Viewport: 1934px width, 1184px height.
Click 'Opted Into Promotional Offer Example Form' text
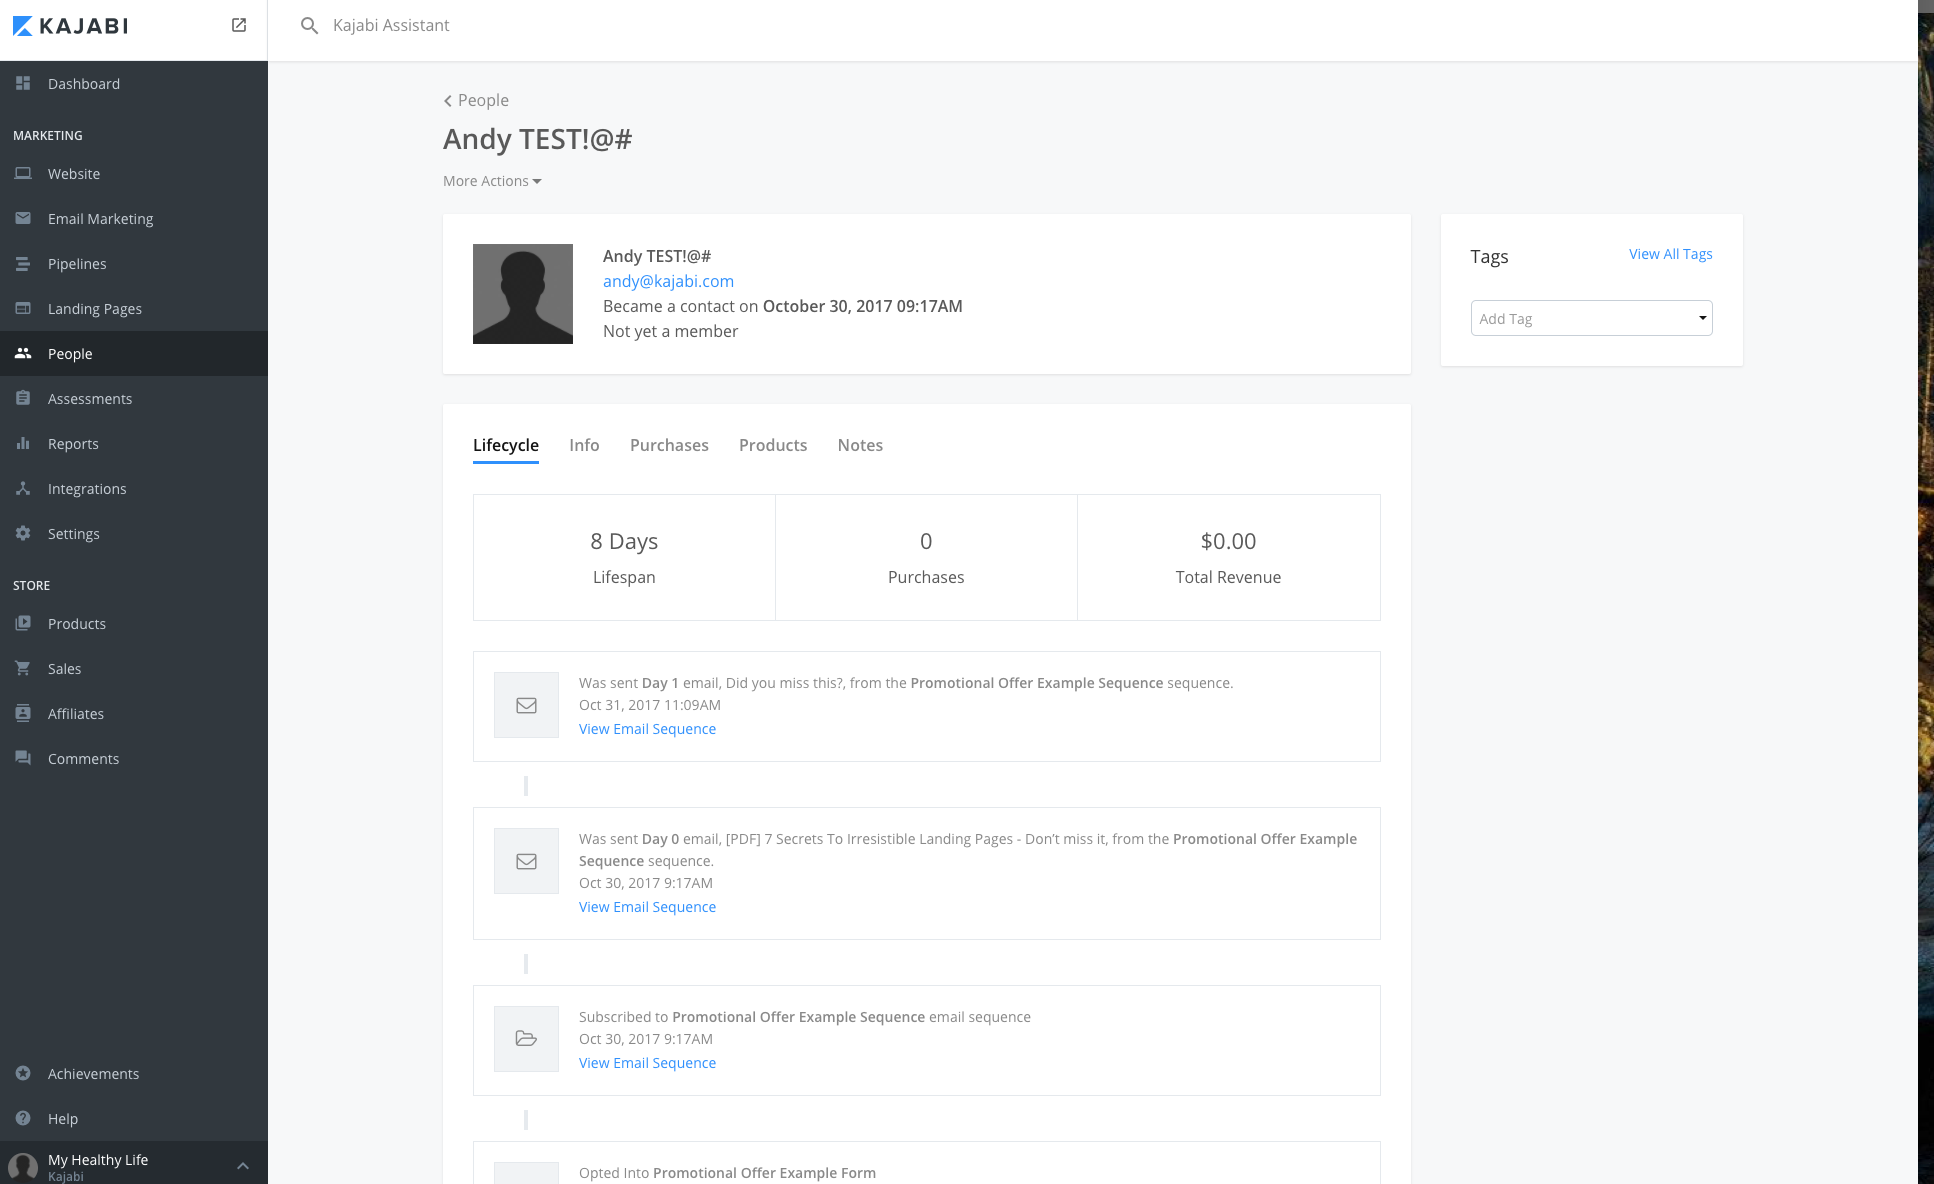pos(727,1173)
